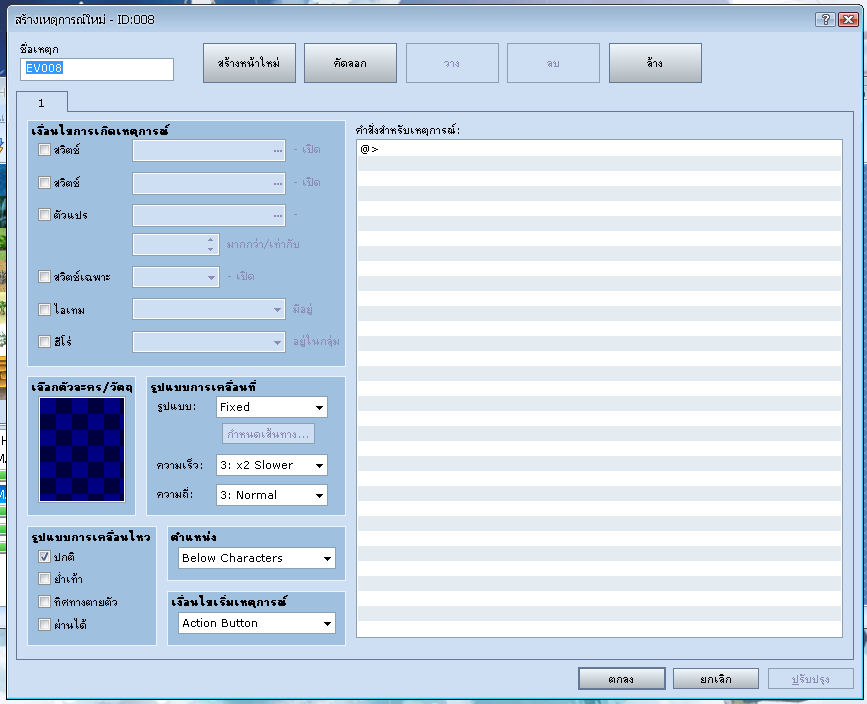The height and width of the screenshot is (704, 867).
Task: Click the สร้างหน้าใหม่ (new page) button
Action: click(x=249, y=63)
